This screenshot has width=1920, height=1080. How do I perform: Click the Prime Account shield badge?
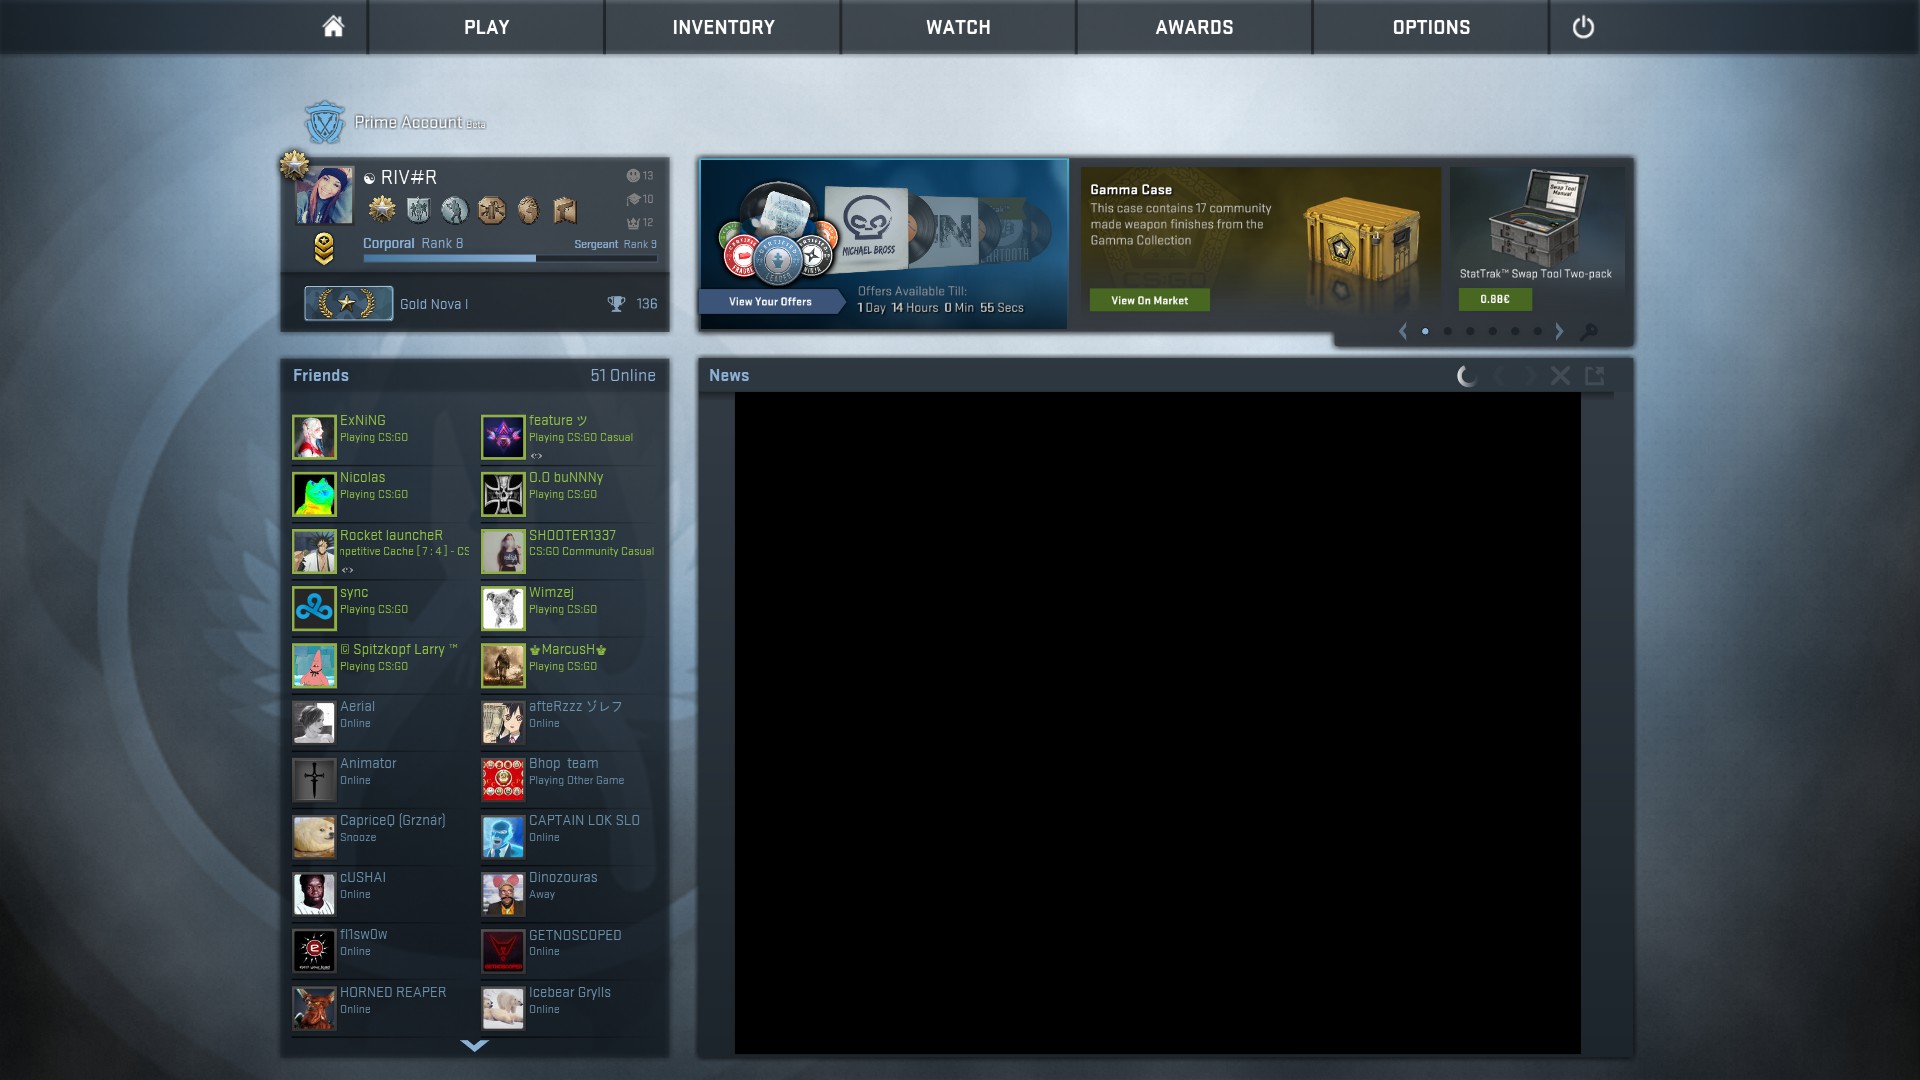324,123
